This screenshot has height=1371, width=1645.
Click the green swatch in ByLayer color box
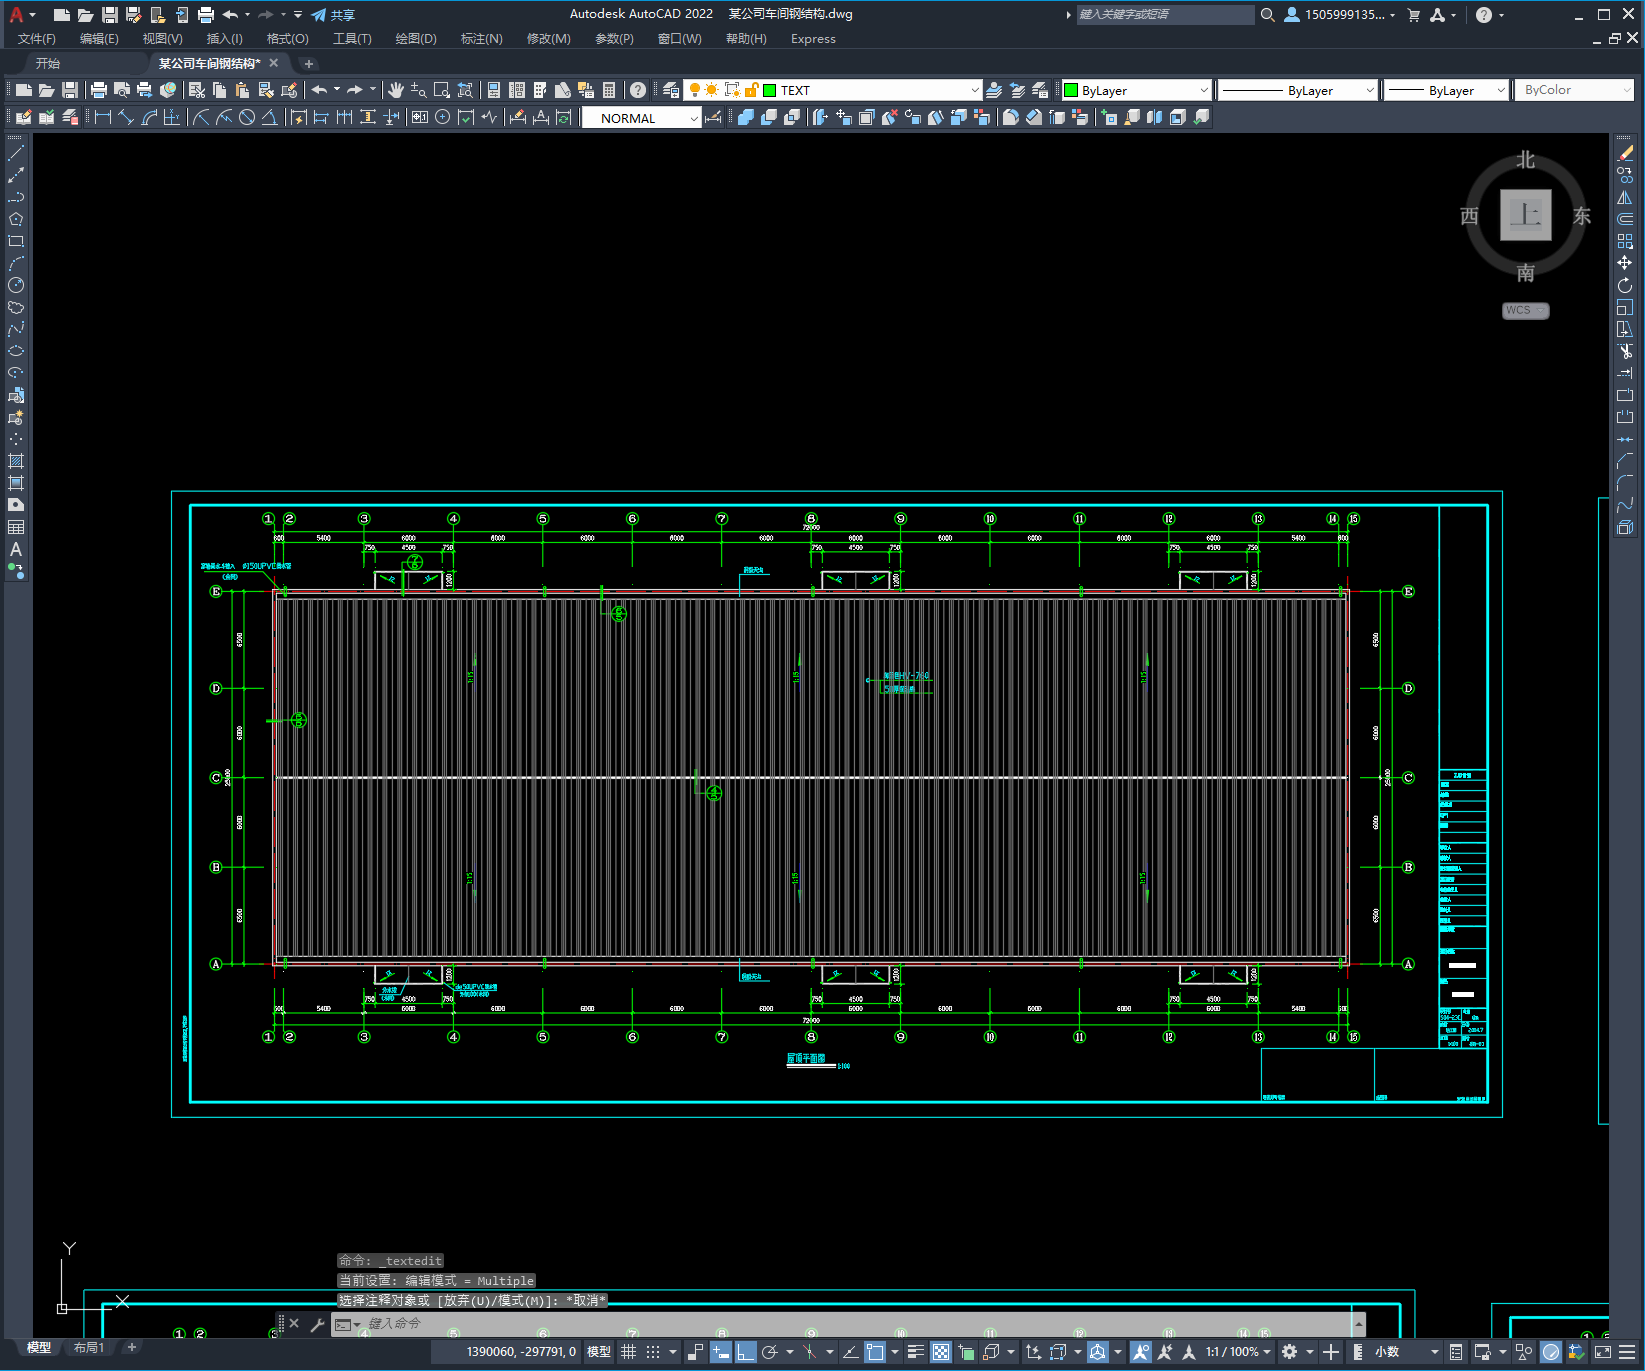tap(1071, 90)
